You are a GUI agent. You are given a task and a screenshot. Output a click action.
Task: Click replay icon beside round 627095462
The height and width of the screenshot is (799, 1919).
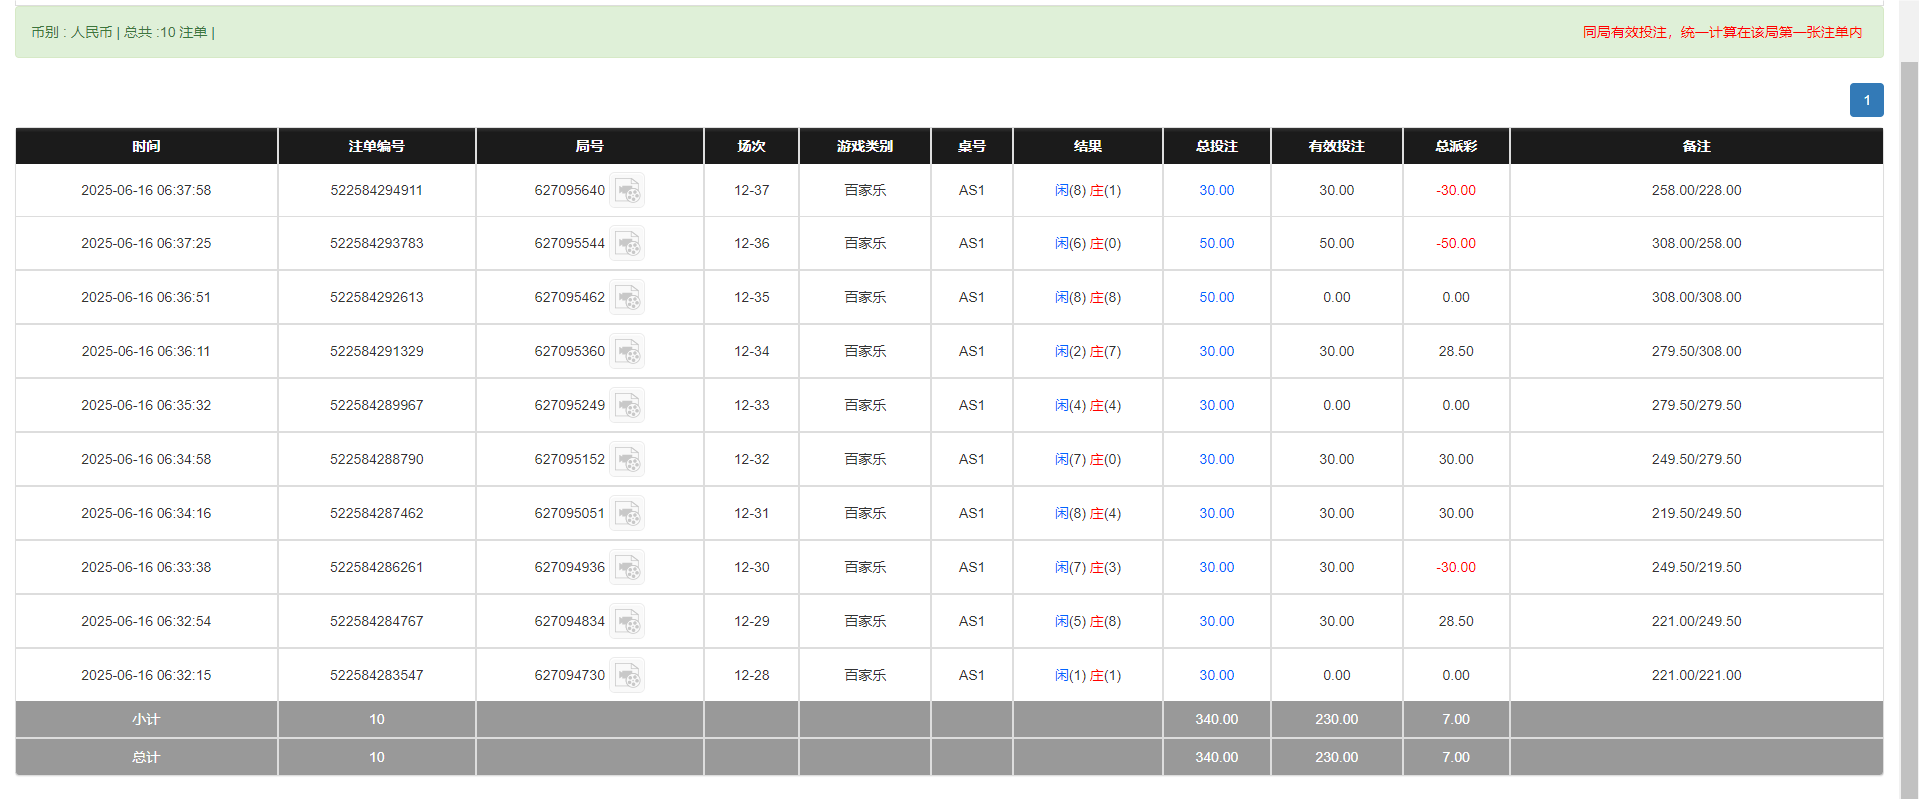coord(627,298)
